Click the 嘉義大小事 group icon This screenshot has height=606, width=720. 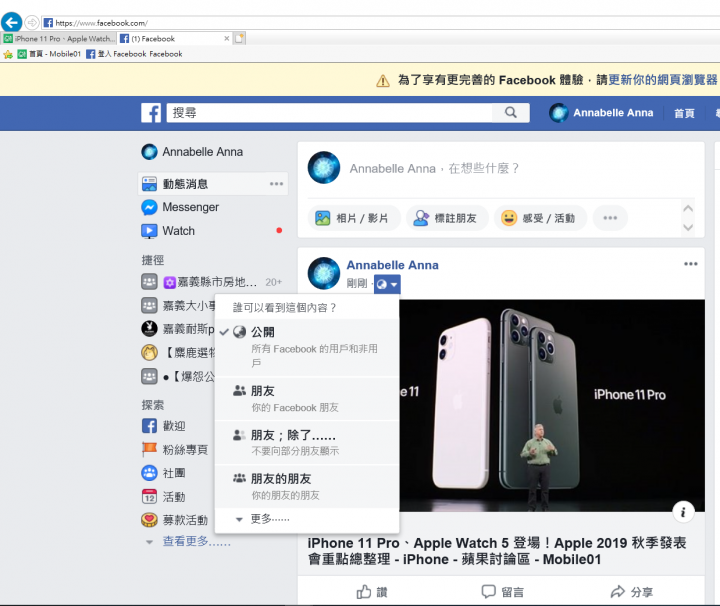(149, 305)
